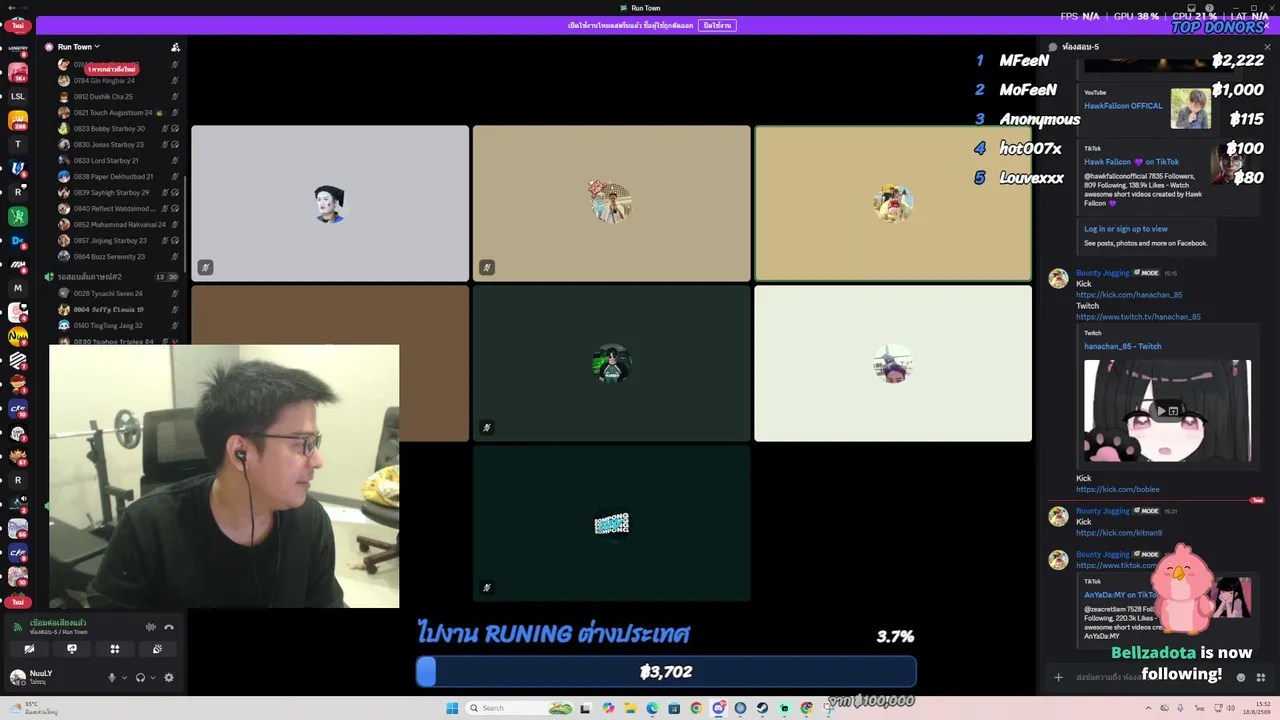The image size is (1280, 720).
Task: Select voice member 0140 TingTong Jang 32
Action: click(117, 326)
